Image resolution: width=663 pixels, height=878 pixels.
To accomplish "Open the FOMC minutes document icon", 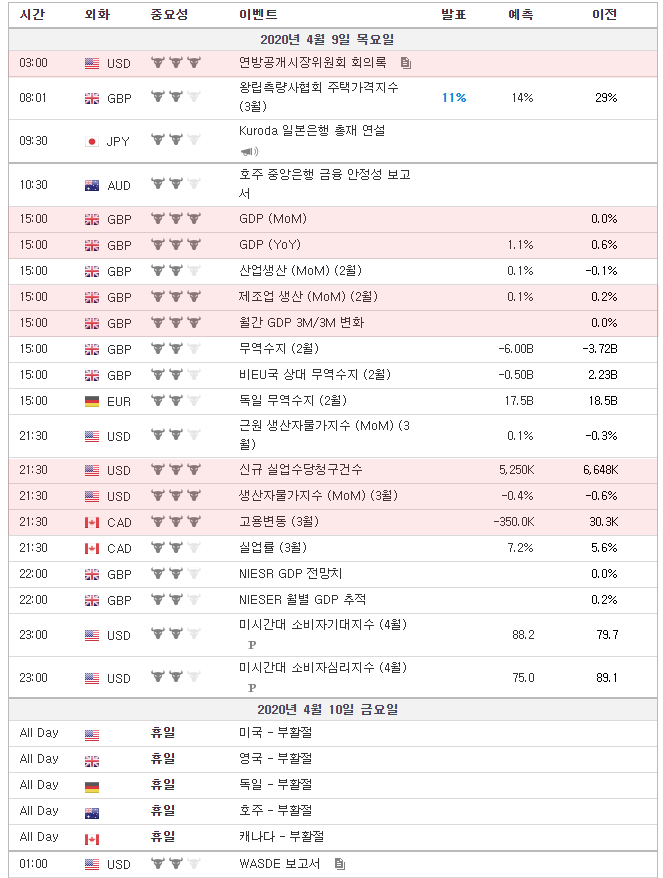I will coord(406,63).
